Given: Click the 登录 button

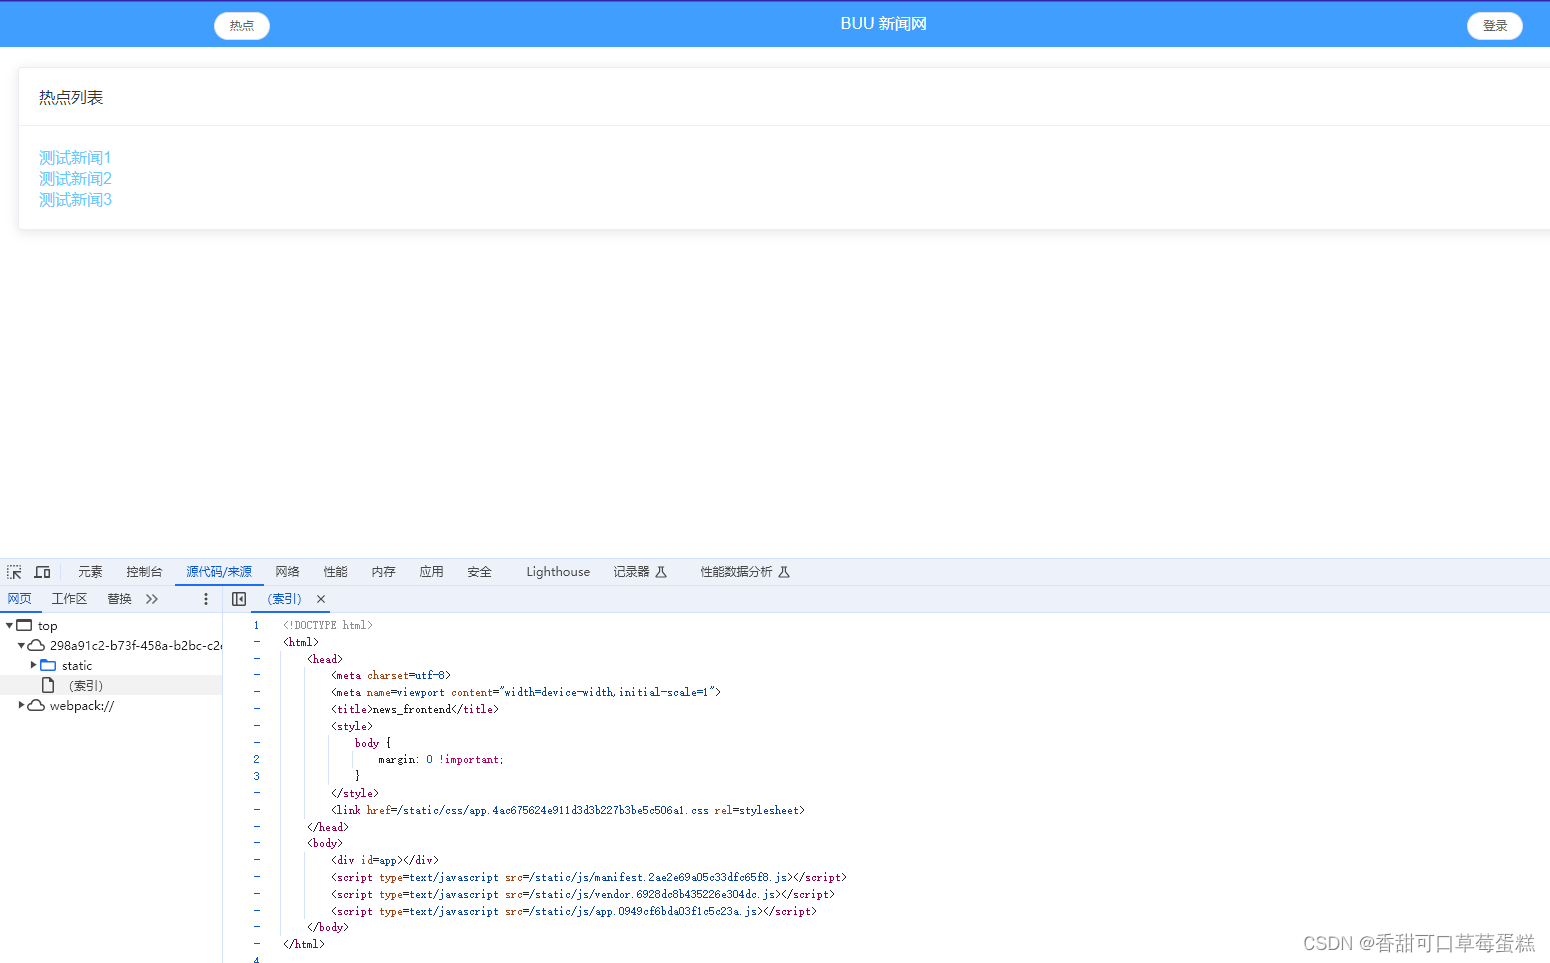Looking at the screenshot, I should point(1494,26).
